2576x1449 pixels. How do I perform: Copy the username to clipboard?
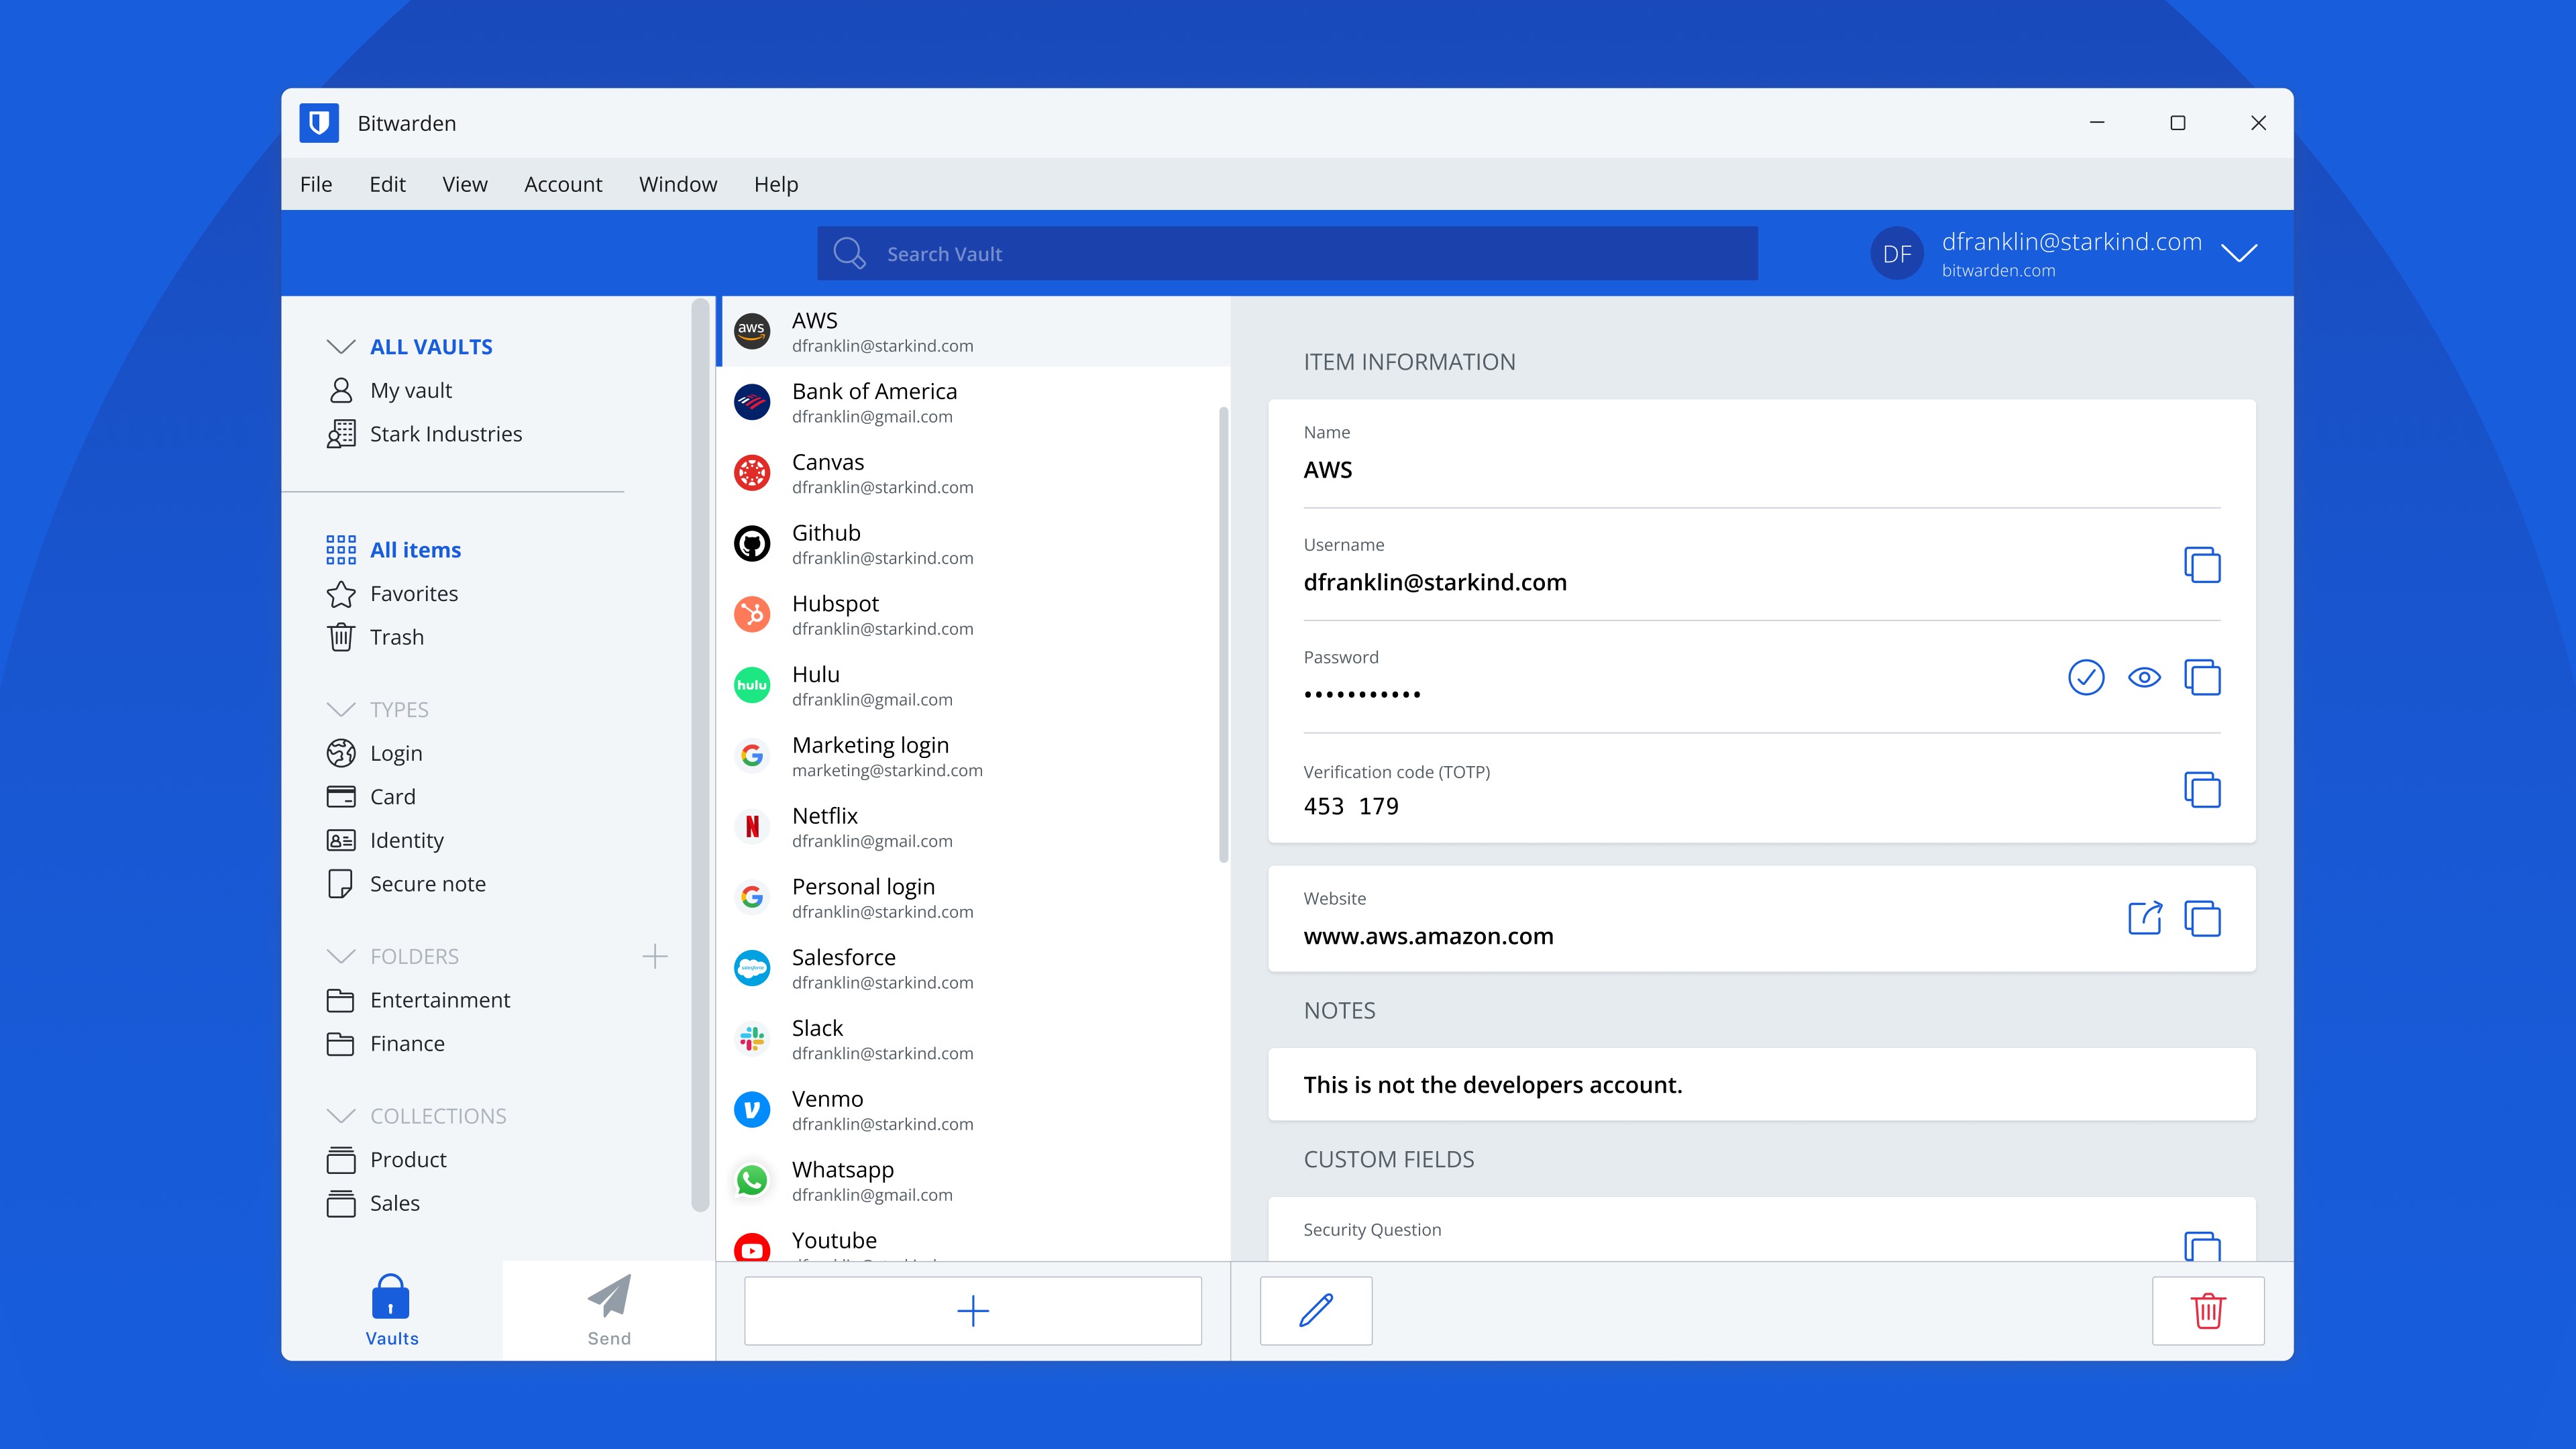(2201, 564)
